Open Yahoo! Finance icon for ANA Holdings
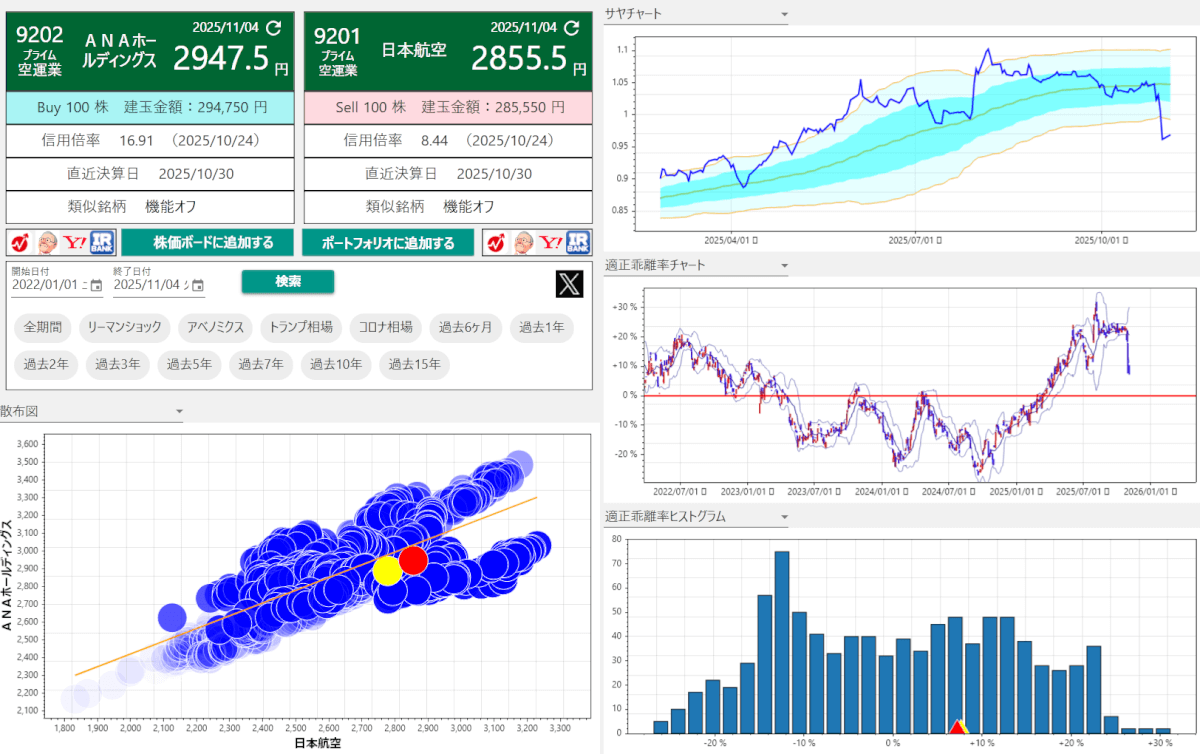 point(75,243)
